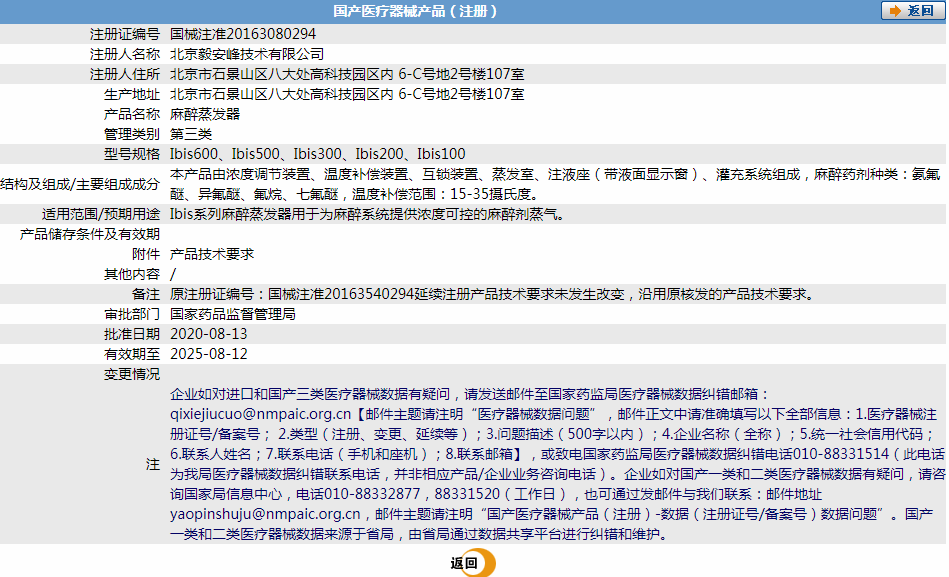Click the 适用范围/预期用途 label
This screenshot has width=949, height=577.
[x=101, y=214]
